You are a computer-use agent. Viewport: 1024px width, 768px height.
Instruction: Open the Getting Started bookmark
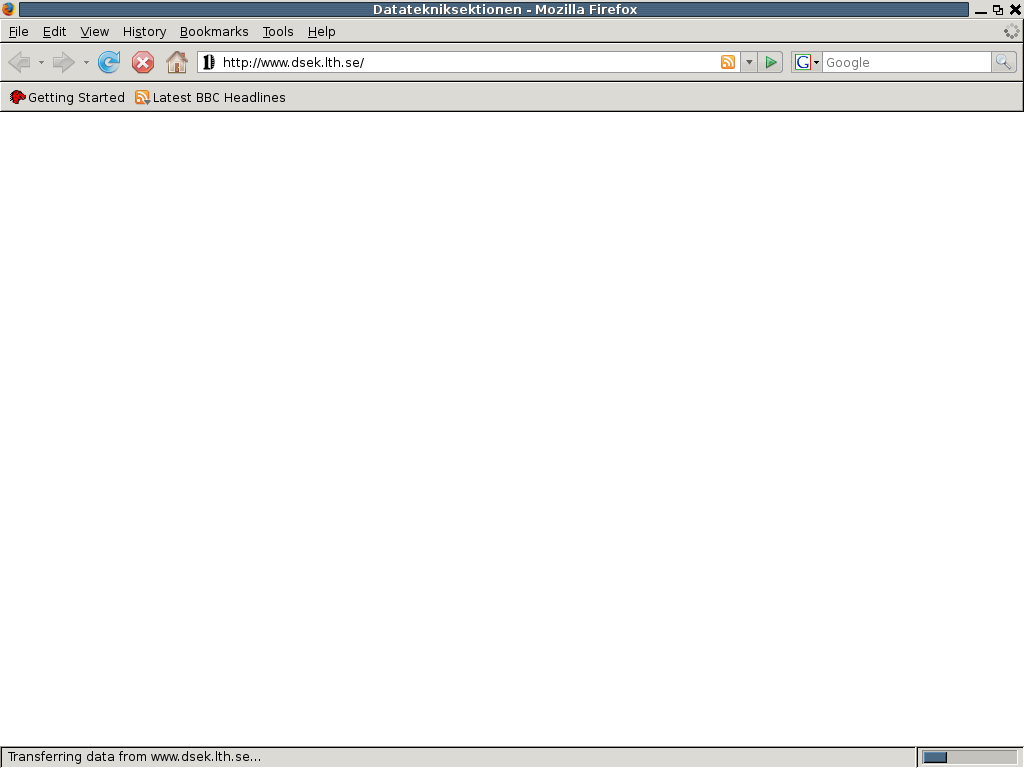point(67,97)
